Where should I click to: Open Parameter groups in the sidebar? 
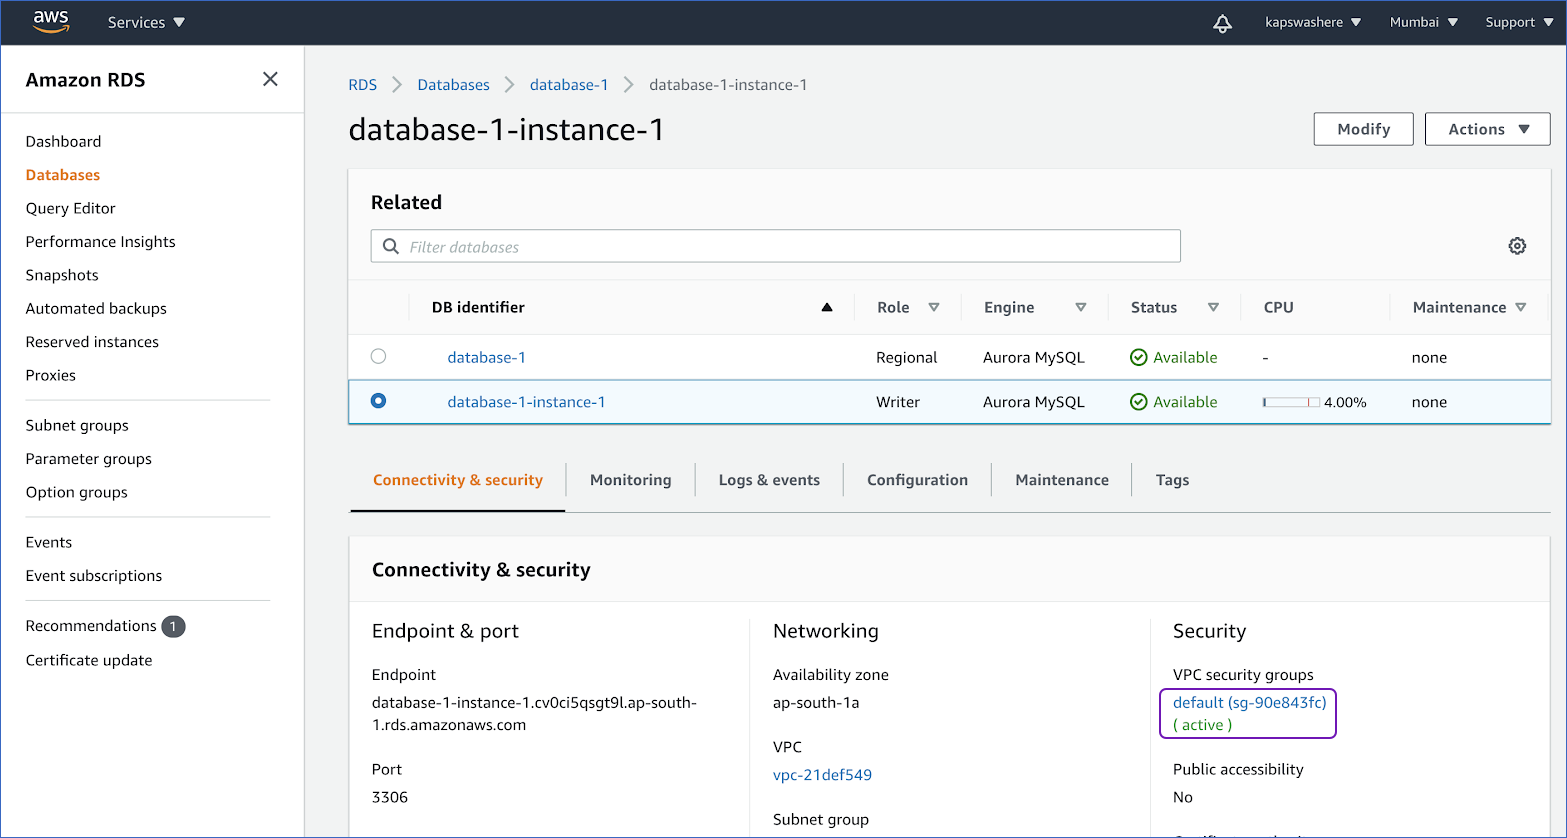88,459
